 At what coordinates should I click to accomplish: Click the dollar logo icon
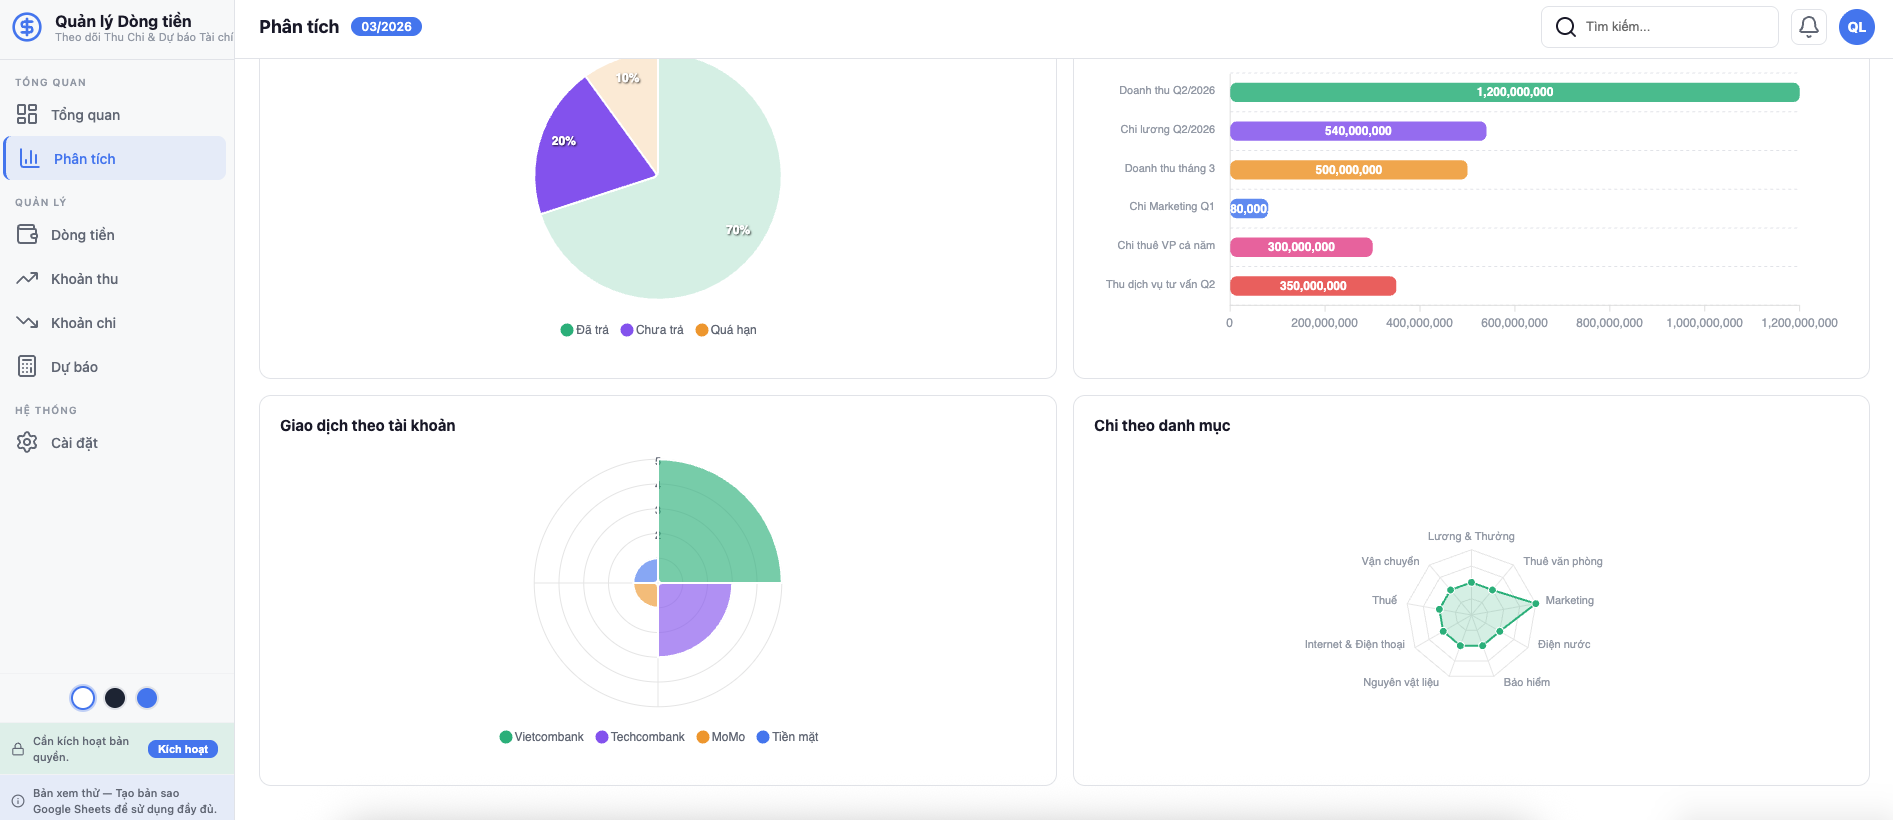[x=27, y=27]
